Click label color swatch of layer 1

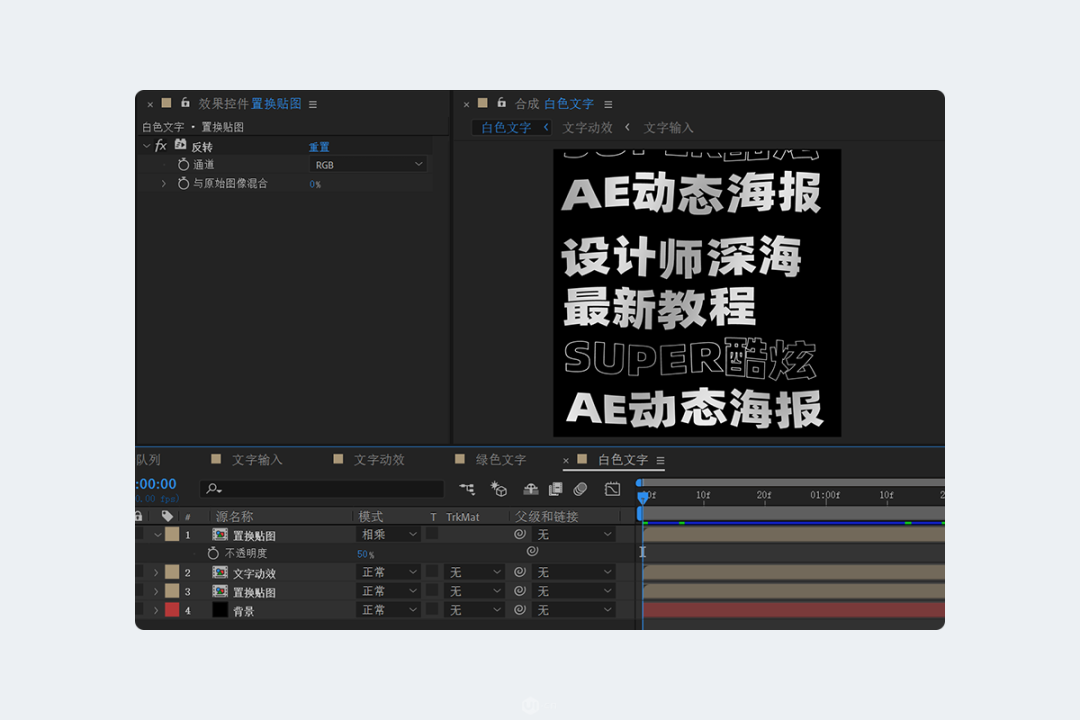pyautogui.click(x=172, y=534)
